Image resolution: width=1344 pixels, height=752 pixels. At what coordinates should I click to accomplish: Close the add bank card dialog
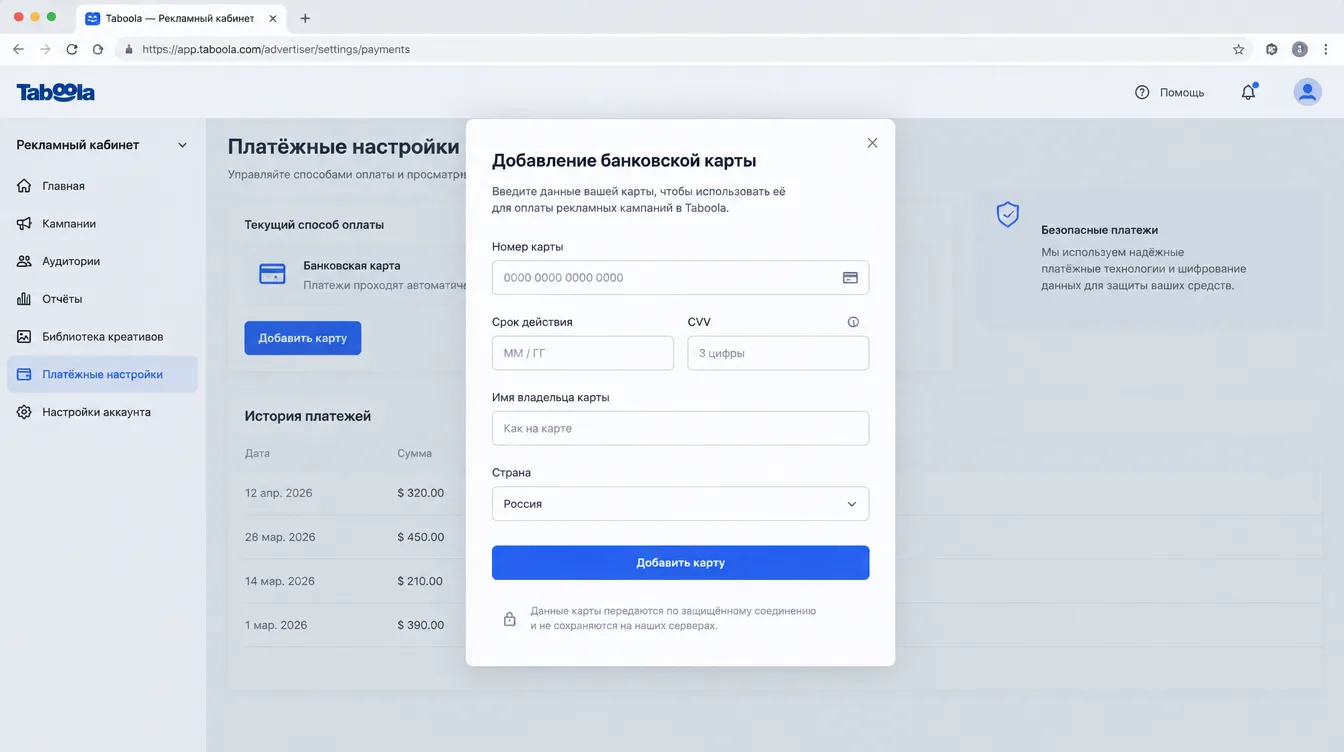point(872,143)
